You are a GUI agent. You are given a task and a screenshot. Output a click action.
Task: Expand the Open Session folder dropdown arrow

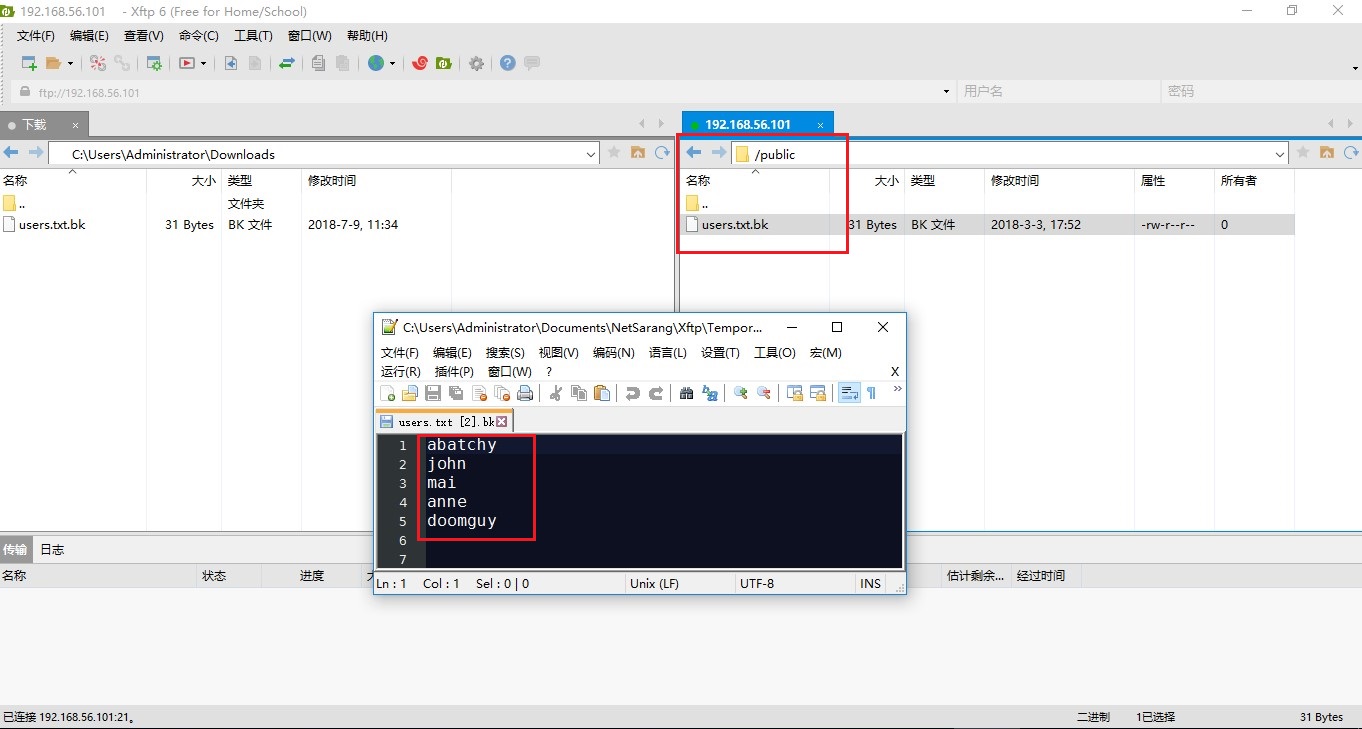coord(70,63)
